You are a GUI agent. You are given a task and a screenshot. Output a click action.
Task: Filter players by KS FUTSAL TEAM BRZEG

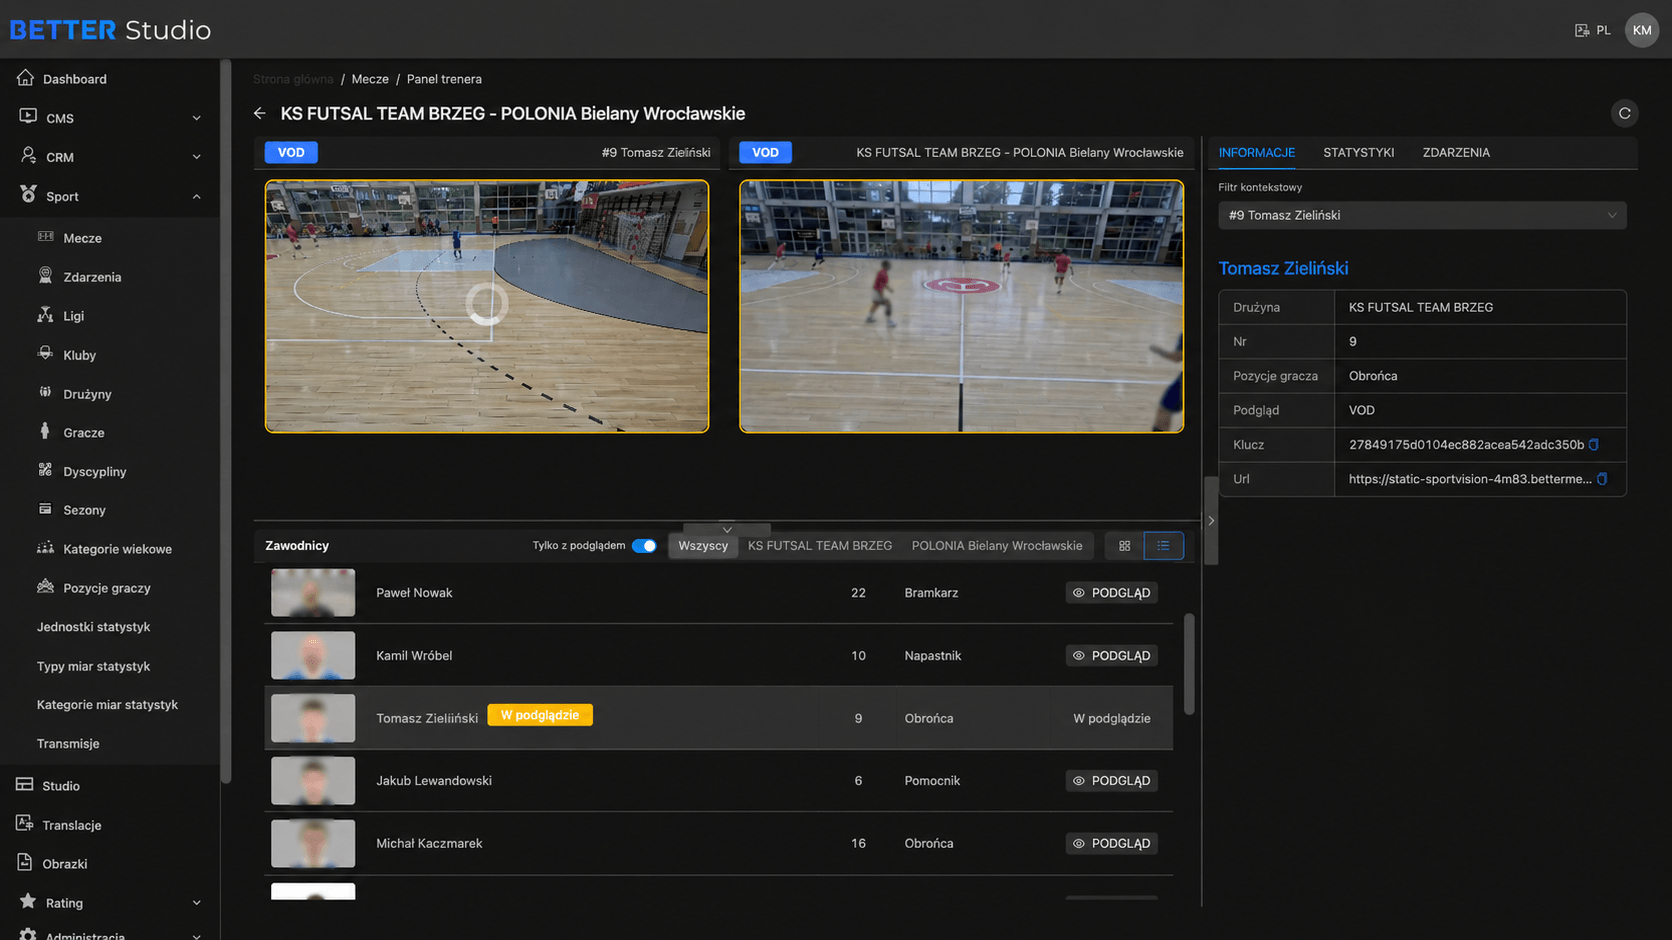(820, 546)
